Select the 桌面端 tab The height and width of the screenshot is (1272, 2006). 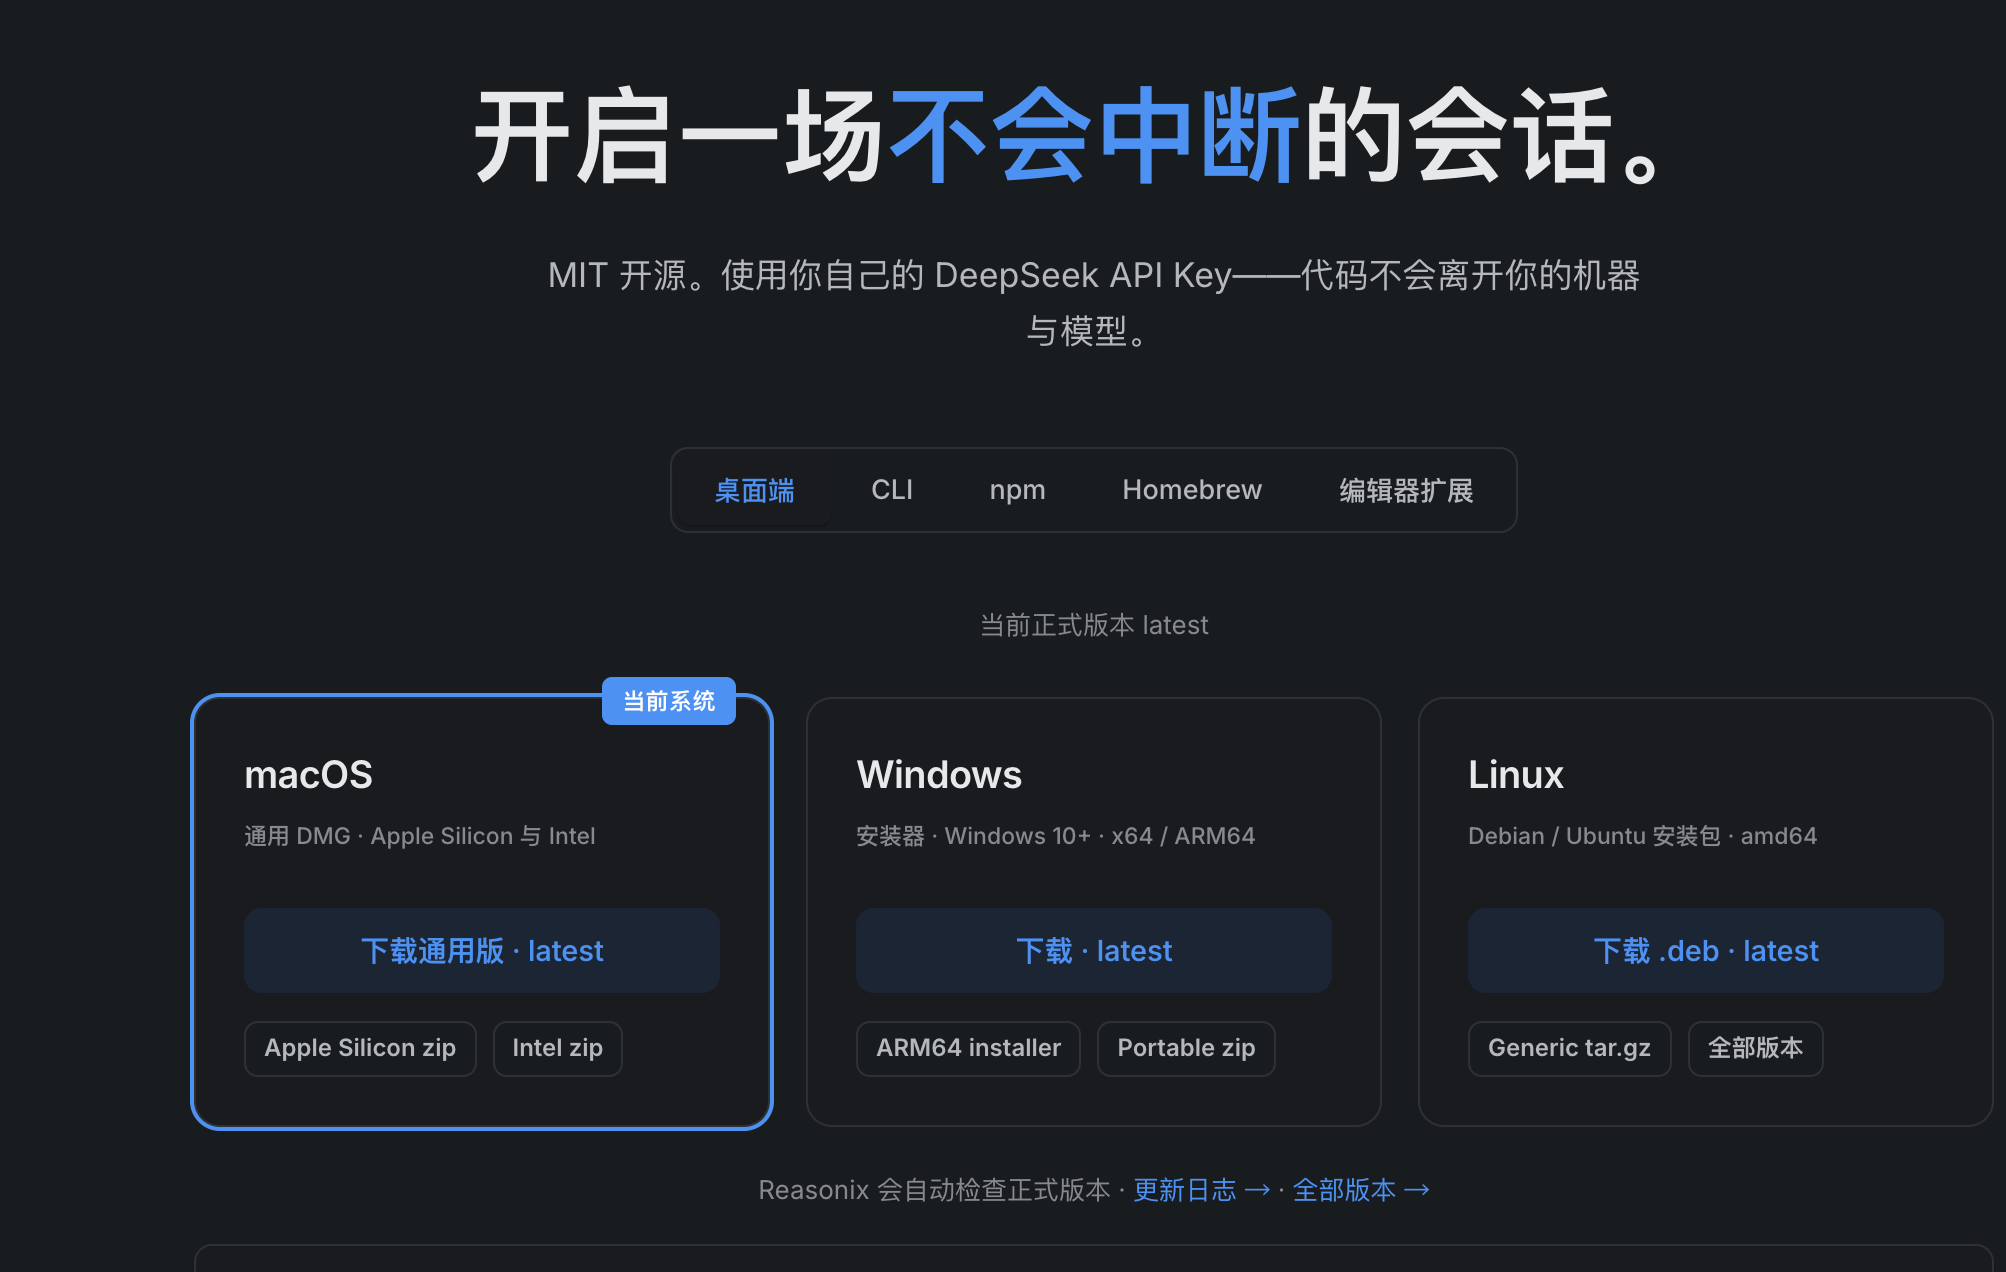(754, 490)
